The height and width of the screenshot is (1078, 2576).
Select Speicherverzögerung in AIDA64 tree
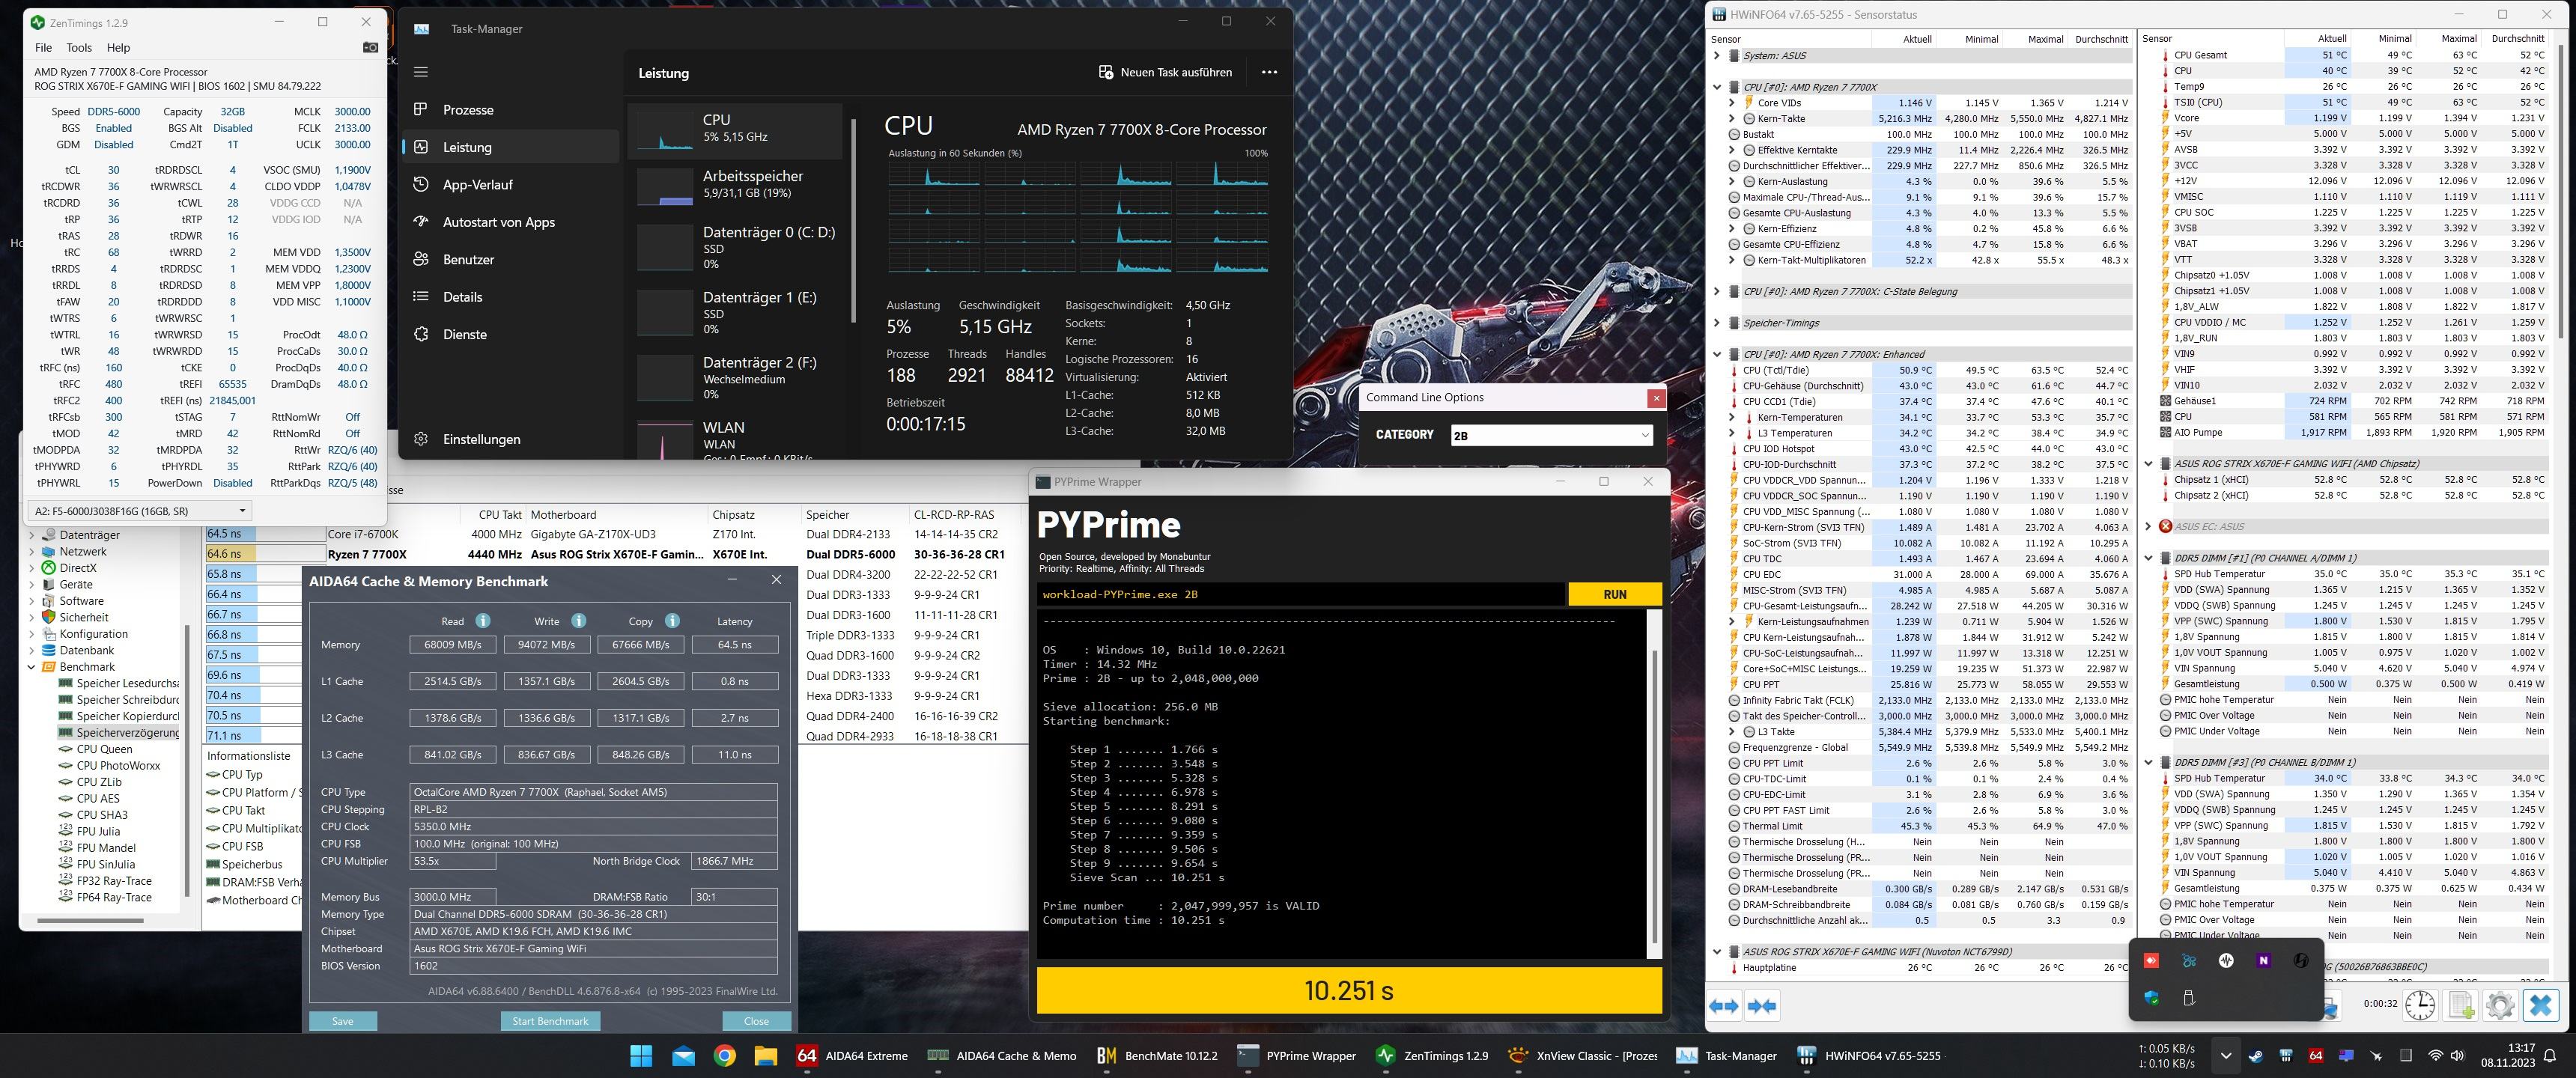(x=119, y=733)
